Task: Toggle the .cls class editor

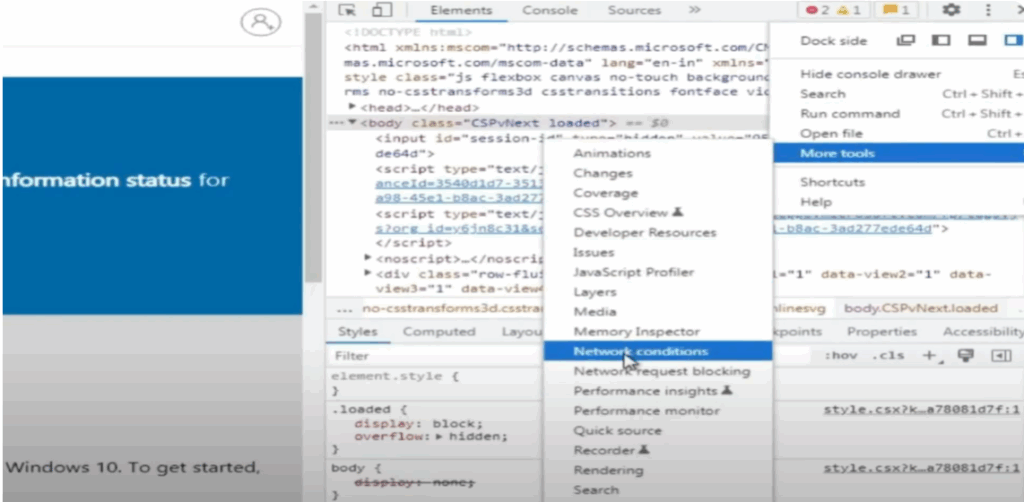Action: (x=887, y=356)
